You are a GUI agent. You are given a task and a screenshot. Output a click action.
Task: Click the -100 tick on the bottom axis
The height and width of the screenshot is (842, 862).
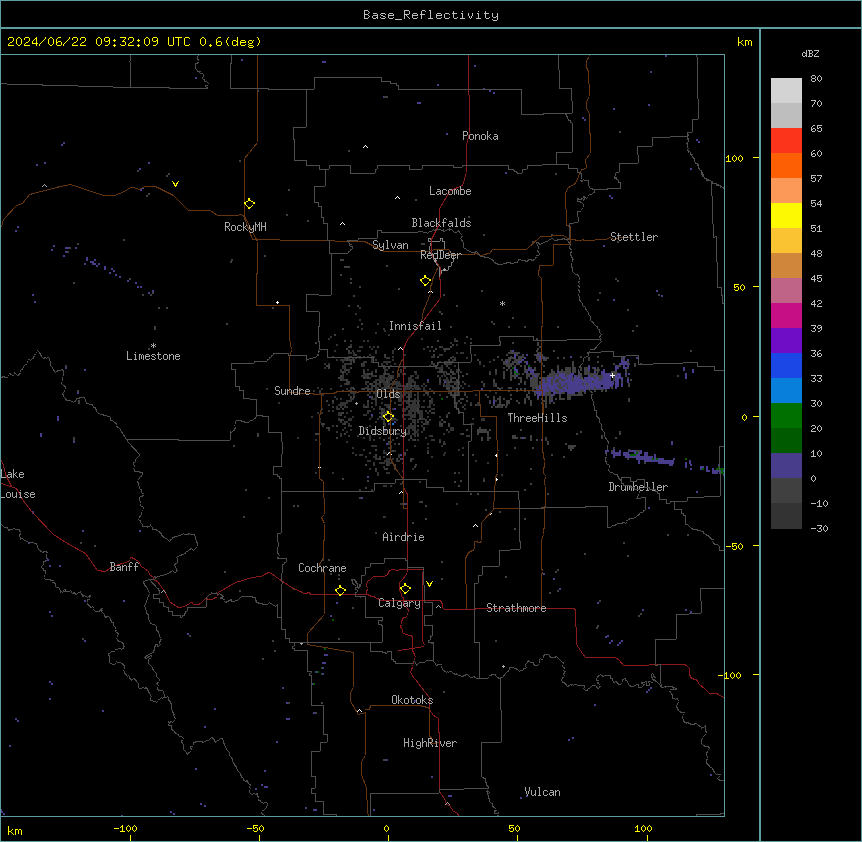pyautogui.click(x=125, y=829)
